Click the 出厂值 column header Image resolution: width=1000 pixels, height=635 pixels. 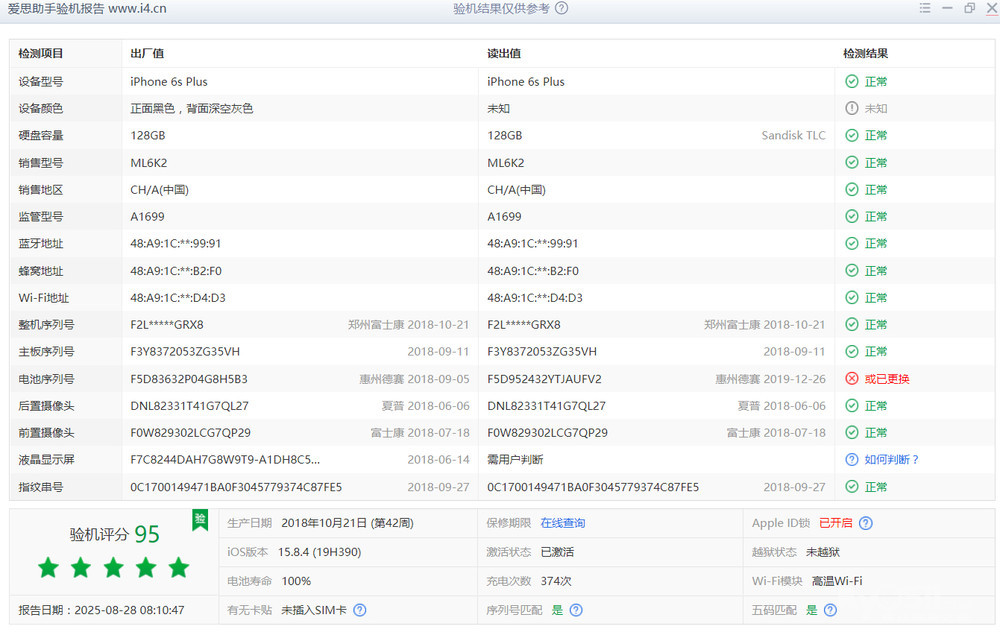pos(147,54)
